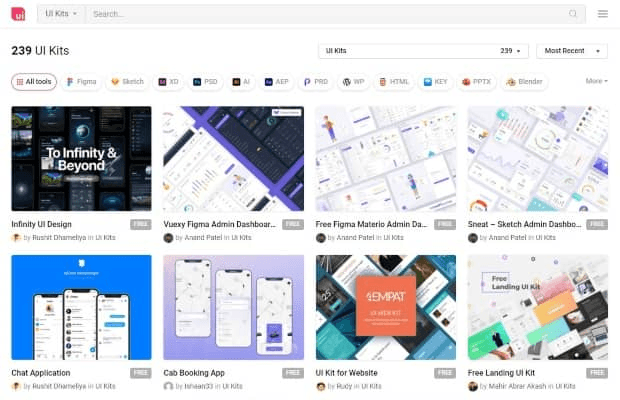Click Rushit Dhameliya avatar under Chat Application
620x400 pixels.
(x=16, y=386)
